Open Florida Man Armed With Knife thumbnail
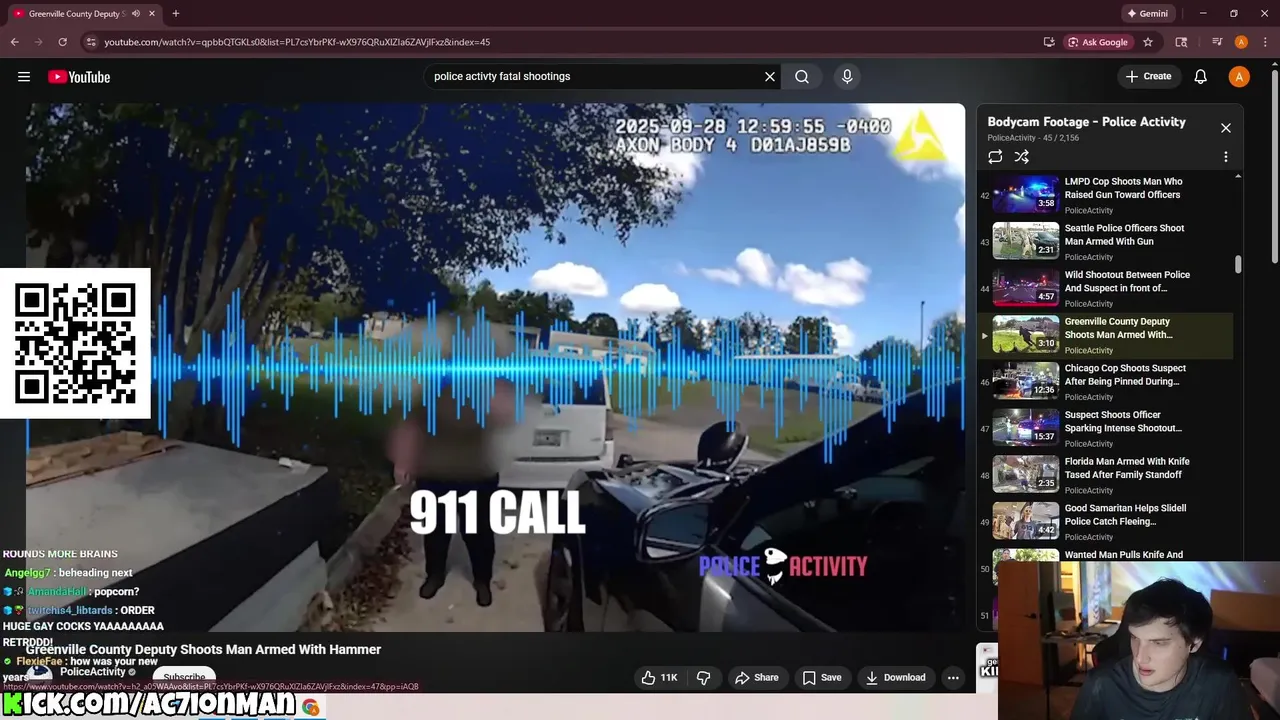Image resolution: width=1280 pixels, height=720 pixels. tap(1026, 474)
